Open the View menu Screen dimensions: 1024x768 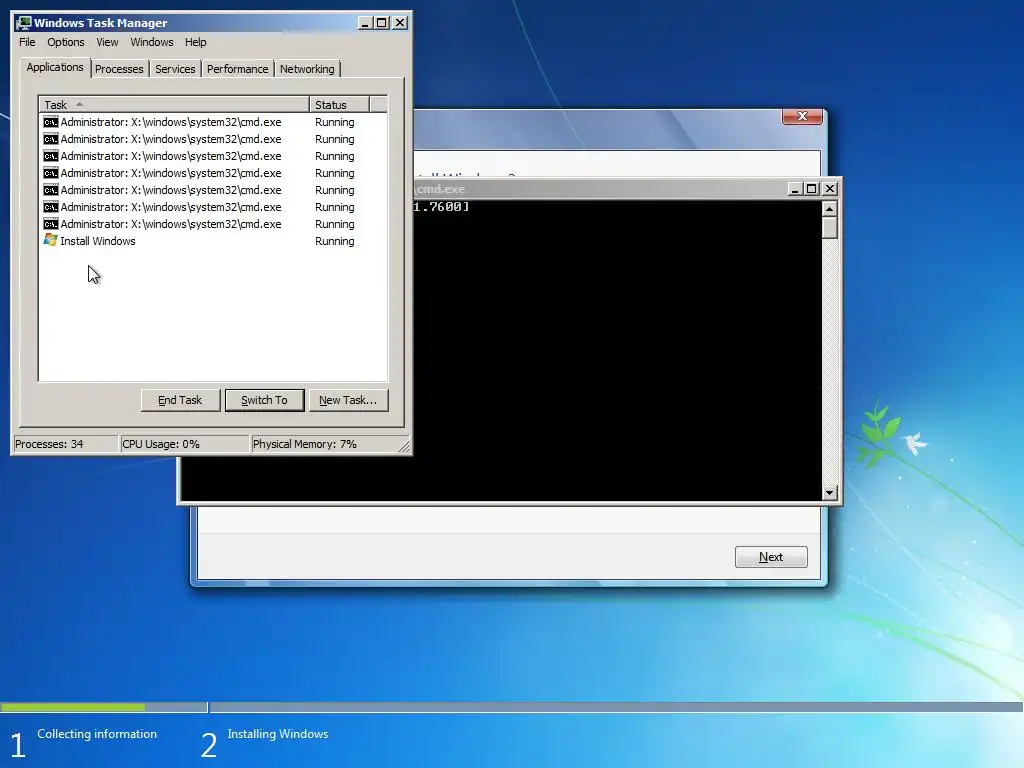107,42
